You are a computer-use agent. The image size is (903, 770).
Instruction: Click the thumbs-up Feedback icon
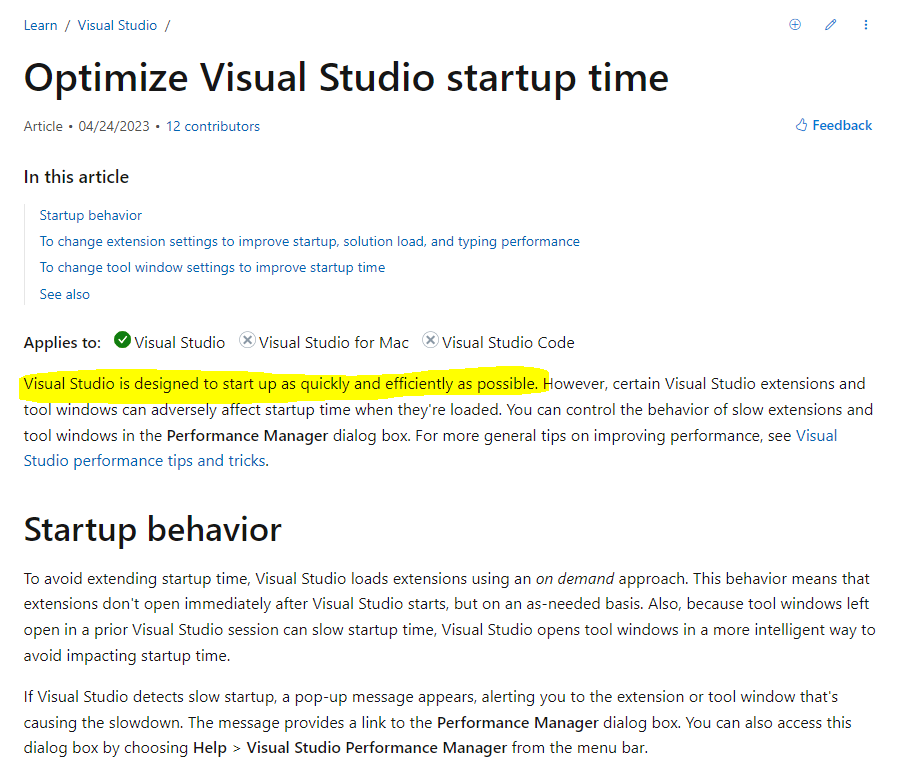801,125
